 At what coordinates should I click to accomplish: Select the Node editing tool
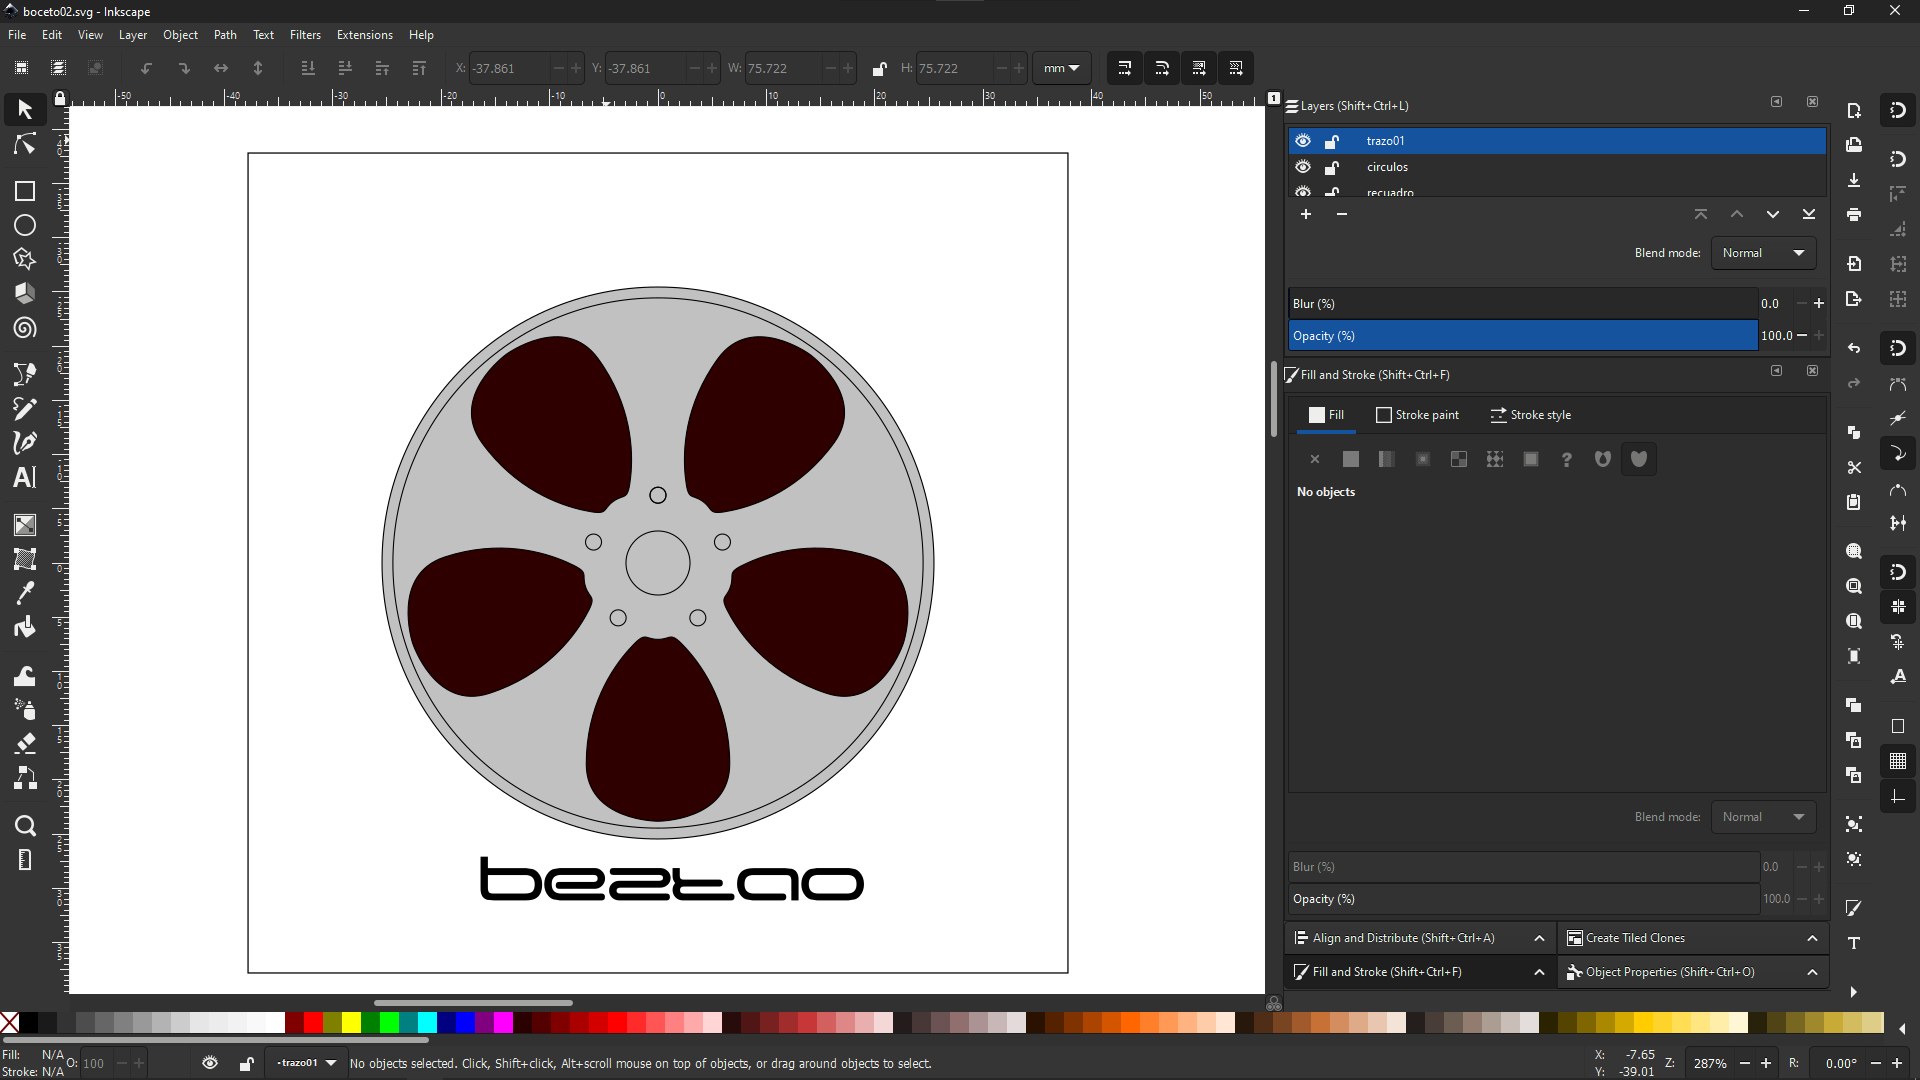click(25, 144)
